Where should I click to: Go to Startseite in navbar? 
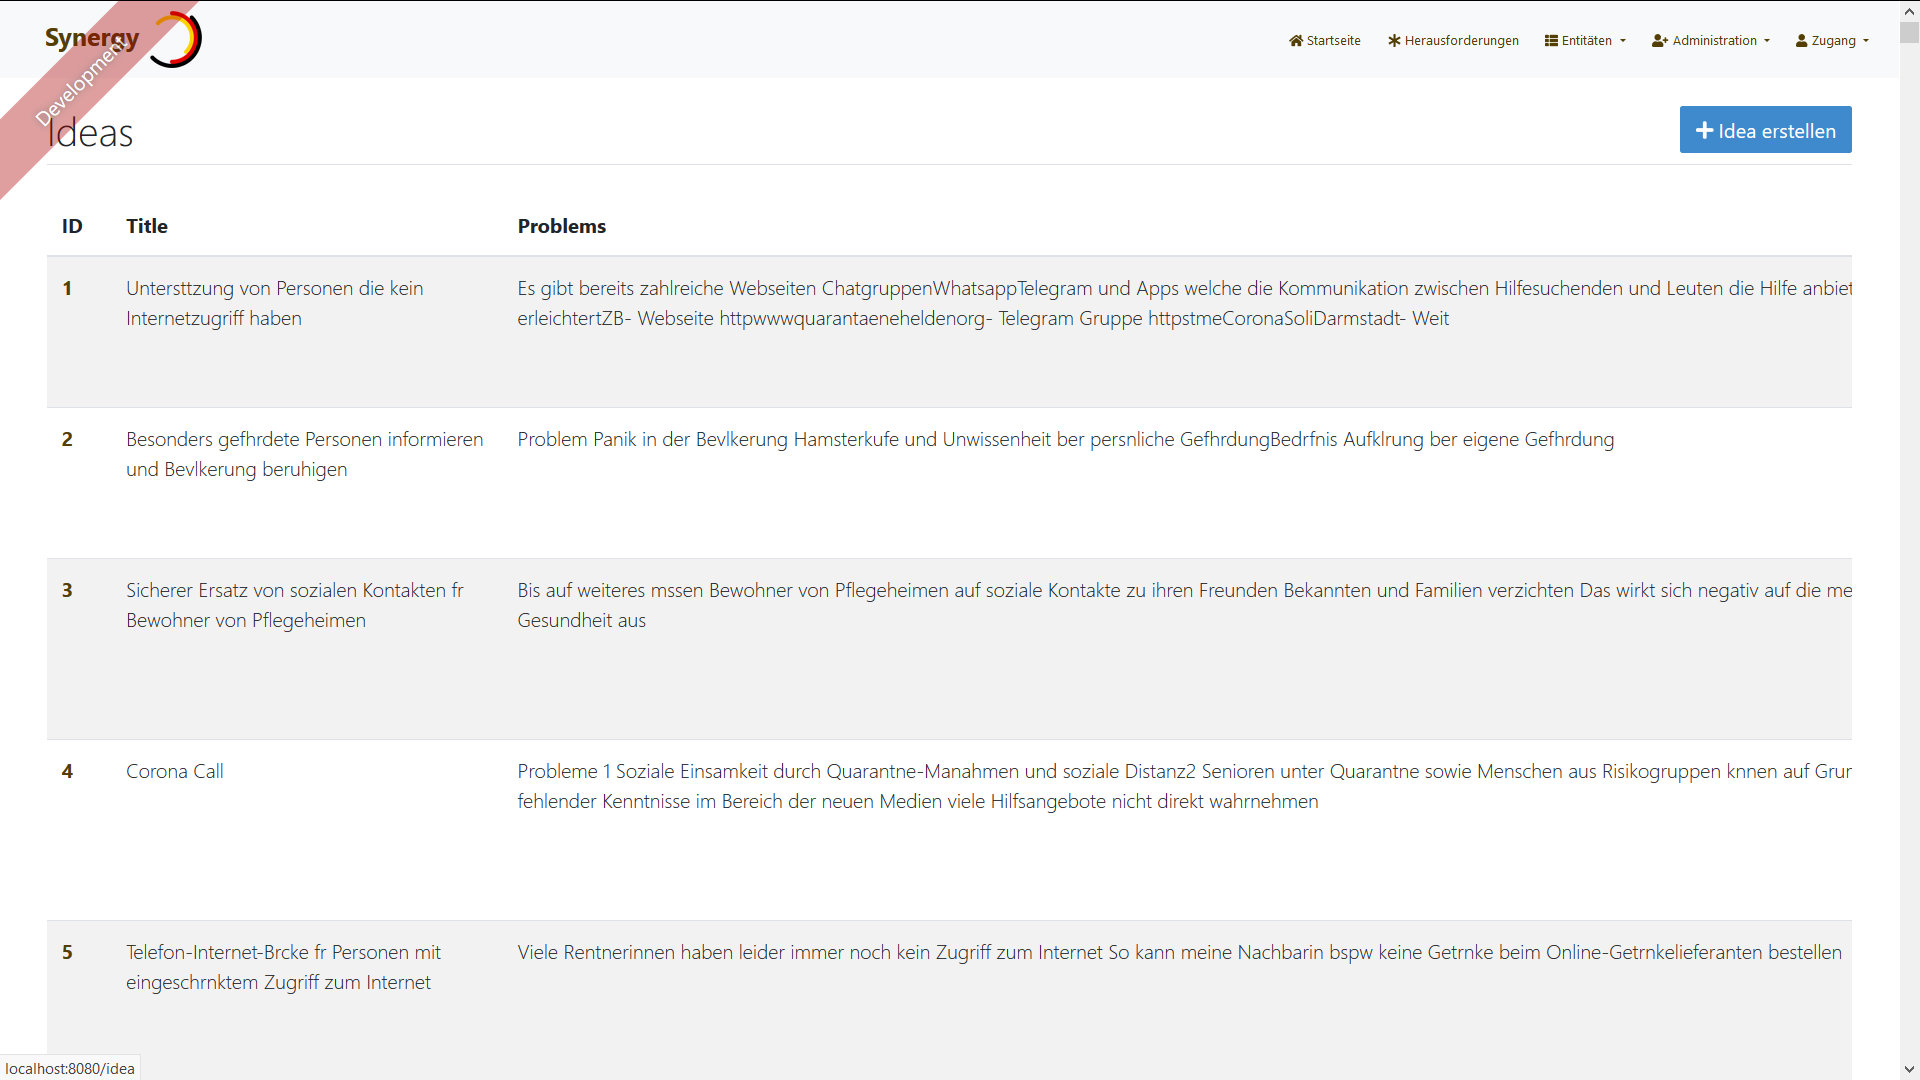tap(1333, 41)
